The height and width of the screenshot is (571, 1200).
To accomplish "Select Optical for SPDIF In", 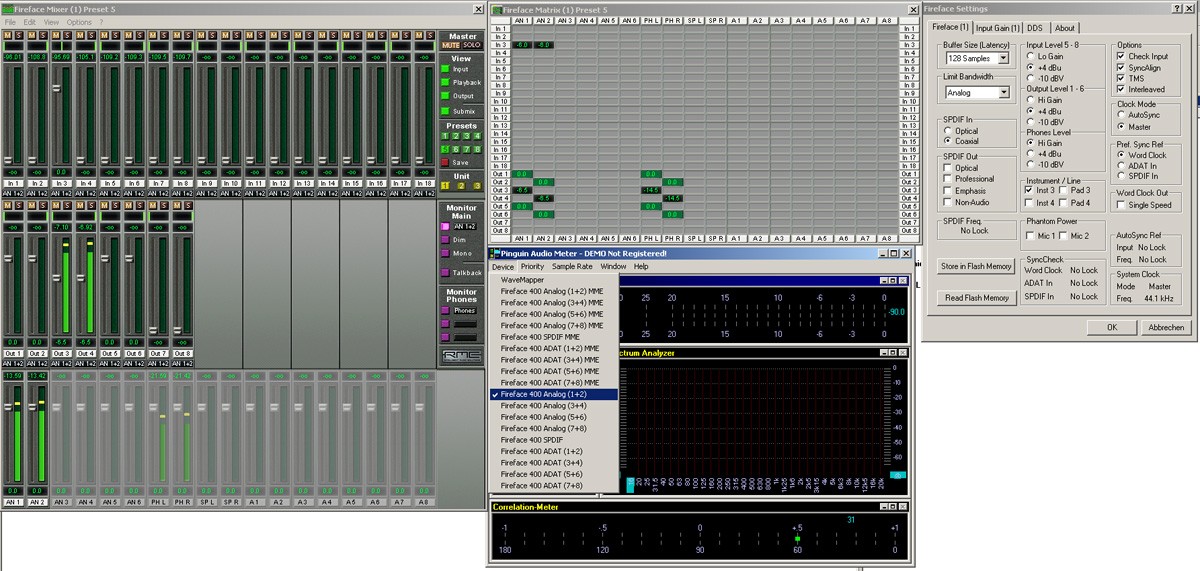I will 948,131.
